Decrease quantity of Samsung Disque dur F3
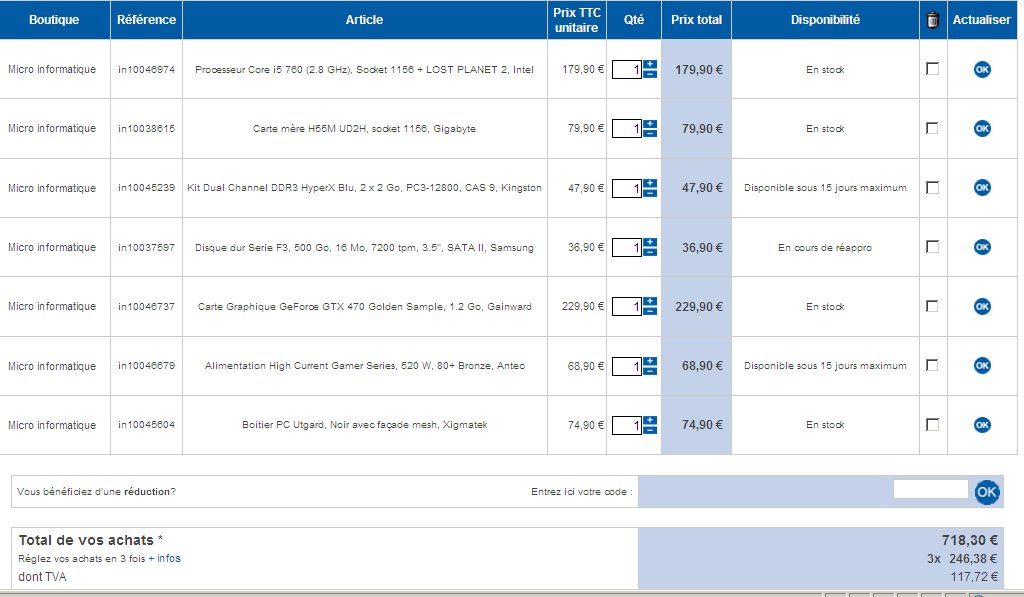This screenshot has height=597, width=1024. click(650, 251)
